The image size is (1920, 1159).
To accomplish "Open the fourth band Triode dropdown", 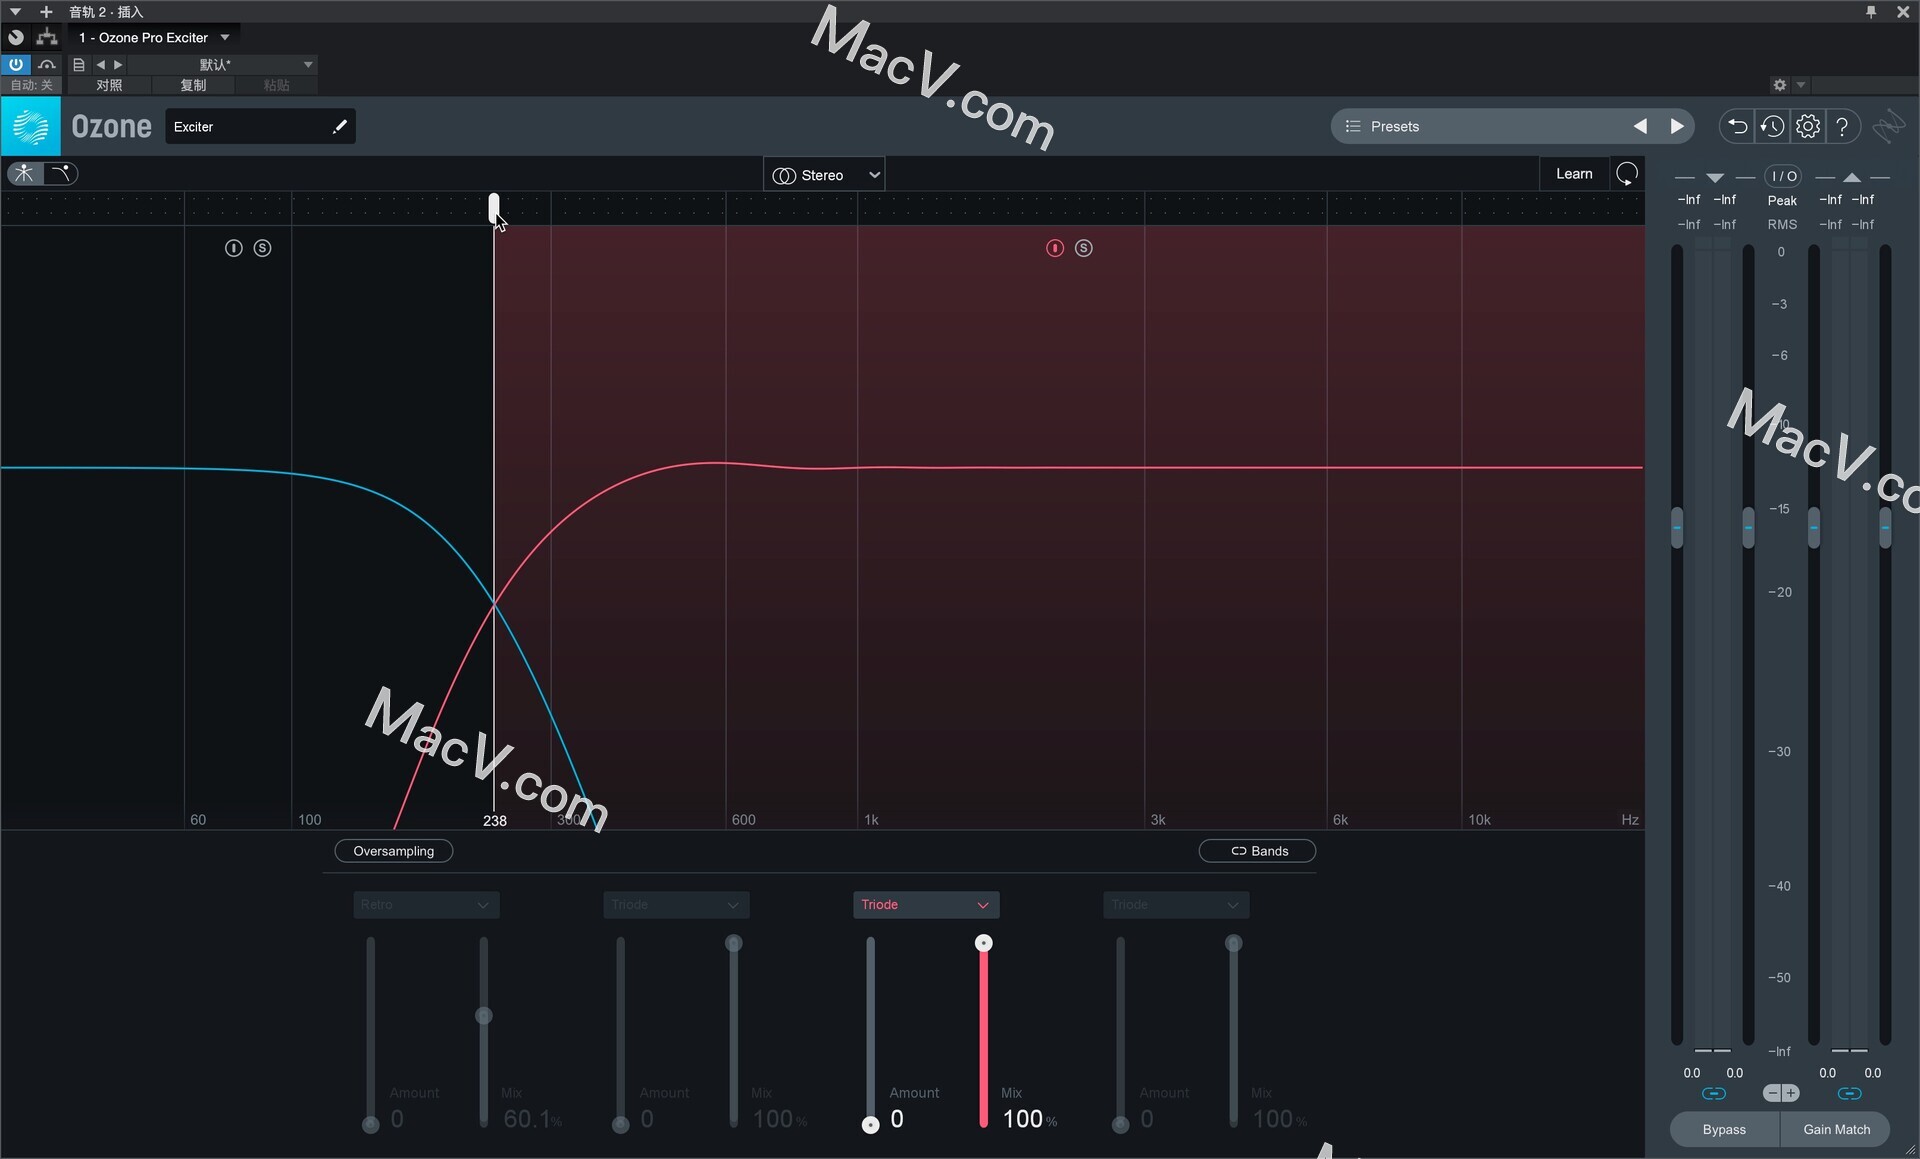I will [x=1175, y=904].
